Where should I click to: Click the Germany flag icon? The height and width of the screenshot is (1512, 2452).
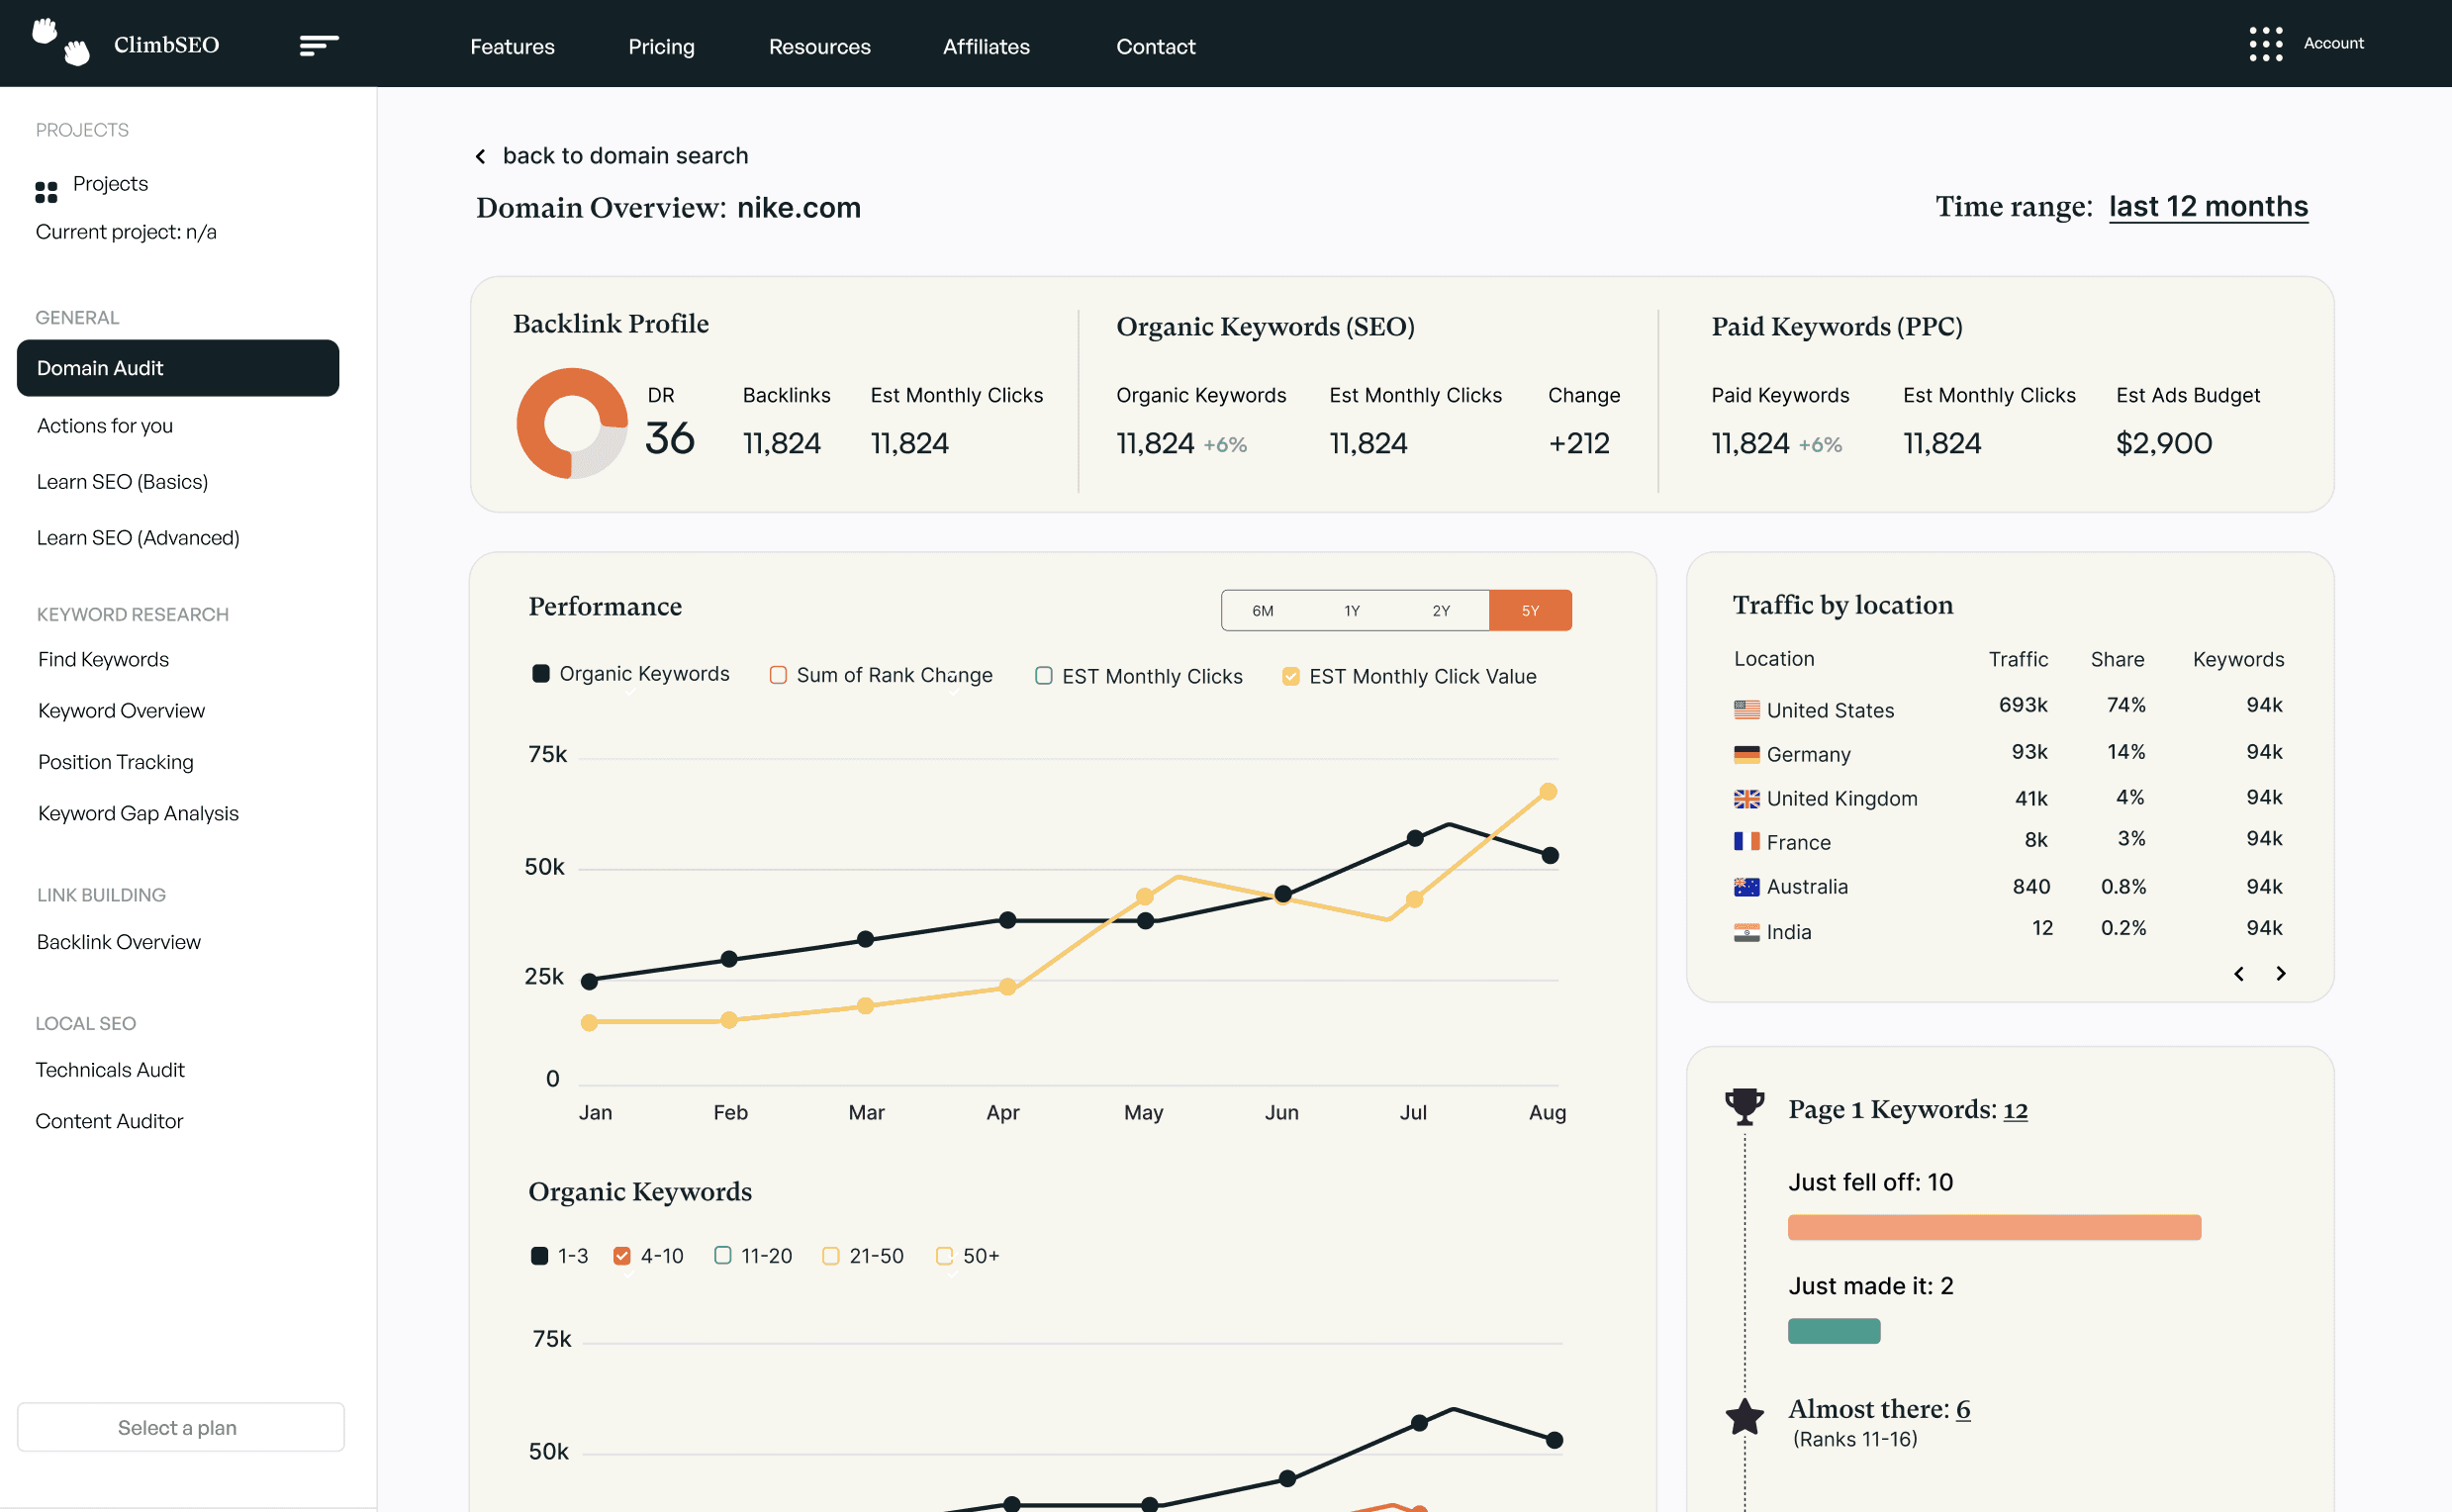click(1746, 754)
